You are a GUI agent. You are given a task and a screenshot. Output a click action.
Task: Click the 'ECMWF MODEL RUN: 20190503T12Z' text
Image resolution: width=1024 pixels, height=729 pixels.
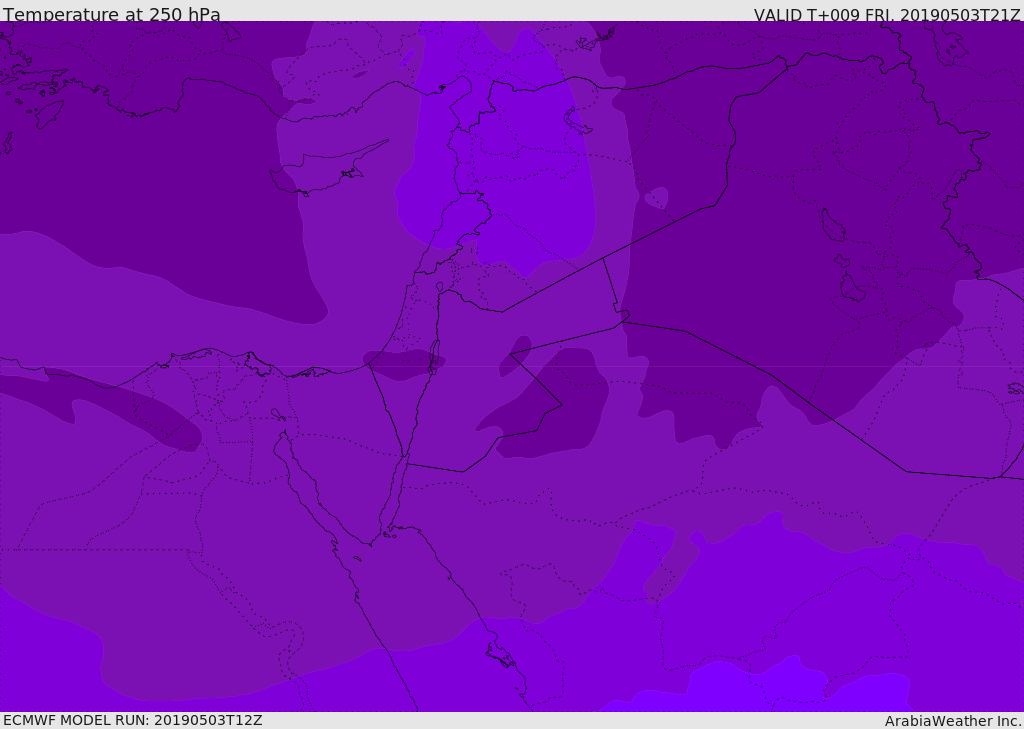[x=133, y=720]
